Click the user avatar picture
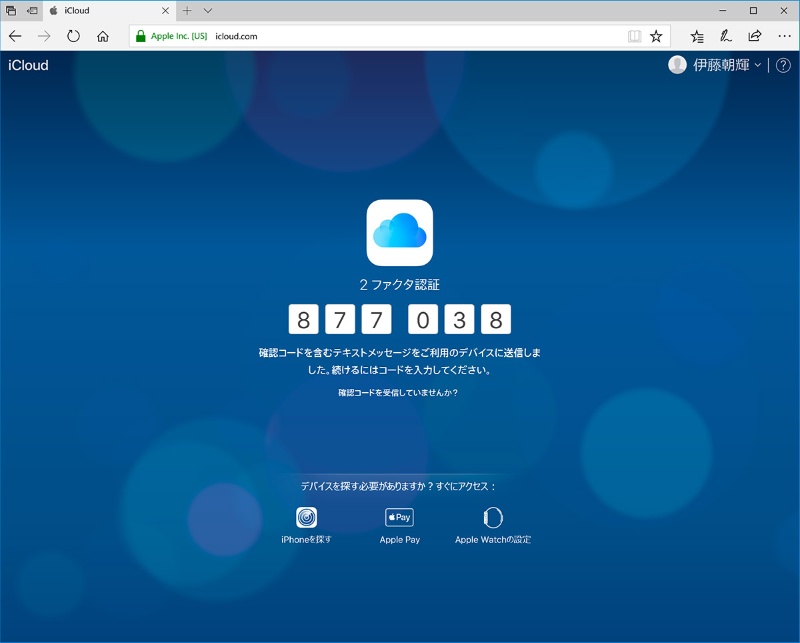The image size is (800, 643). click(678, 65)
